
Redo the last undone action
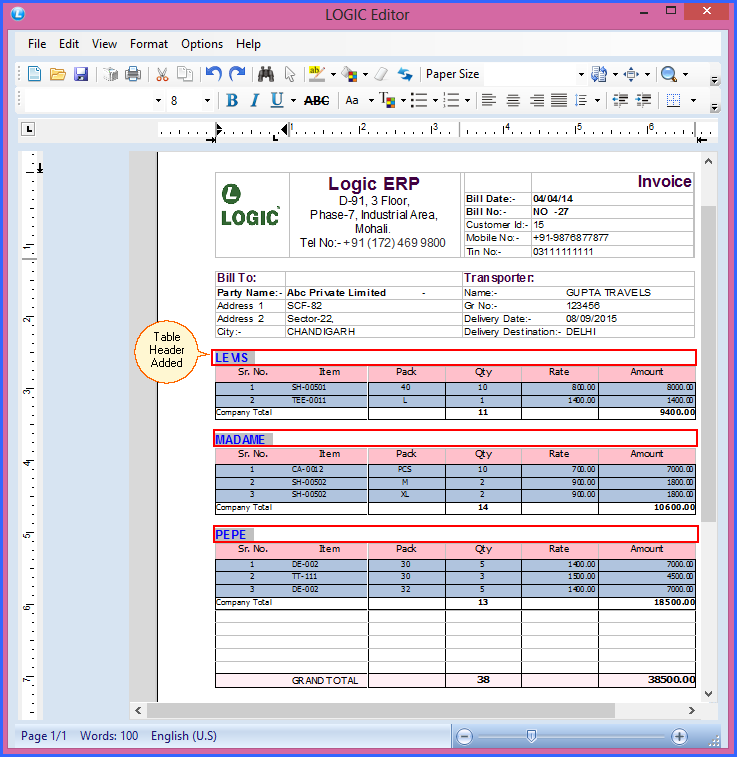coord(236,74)
